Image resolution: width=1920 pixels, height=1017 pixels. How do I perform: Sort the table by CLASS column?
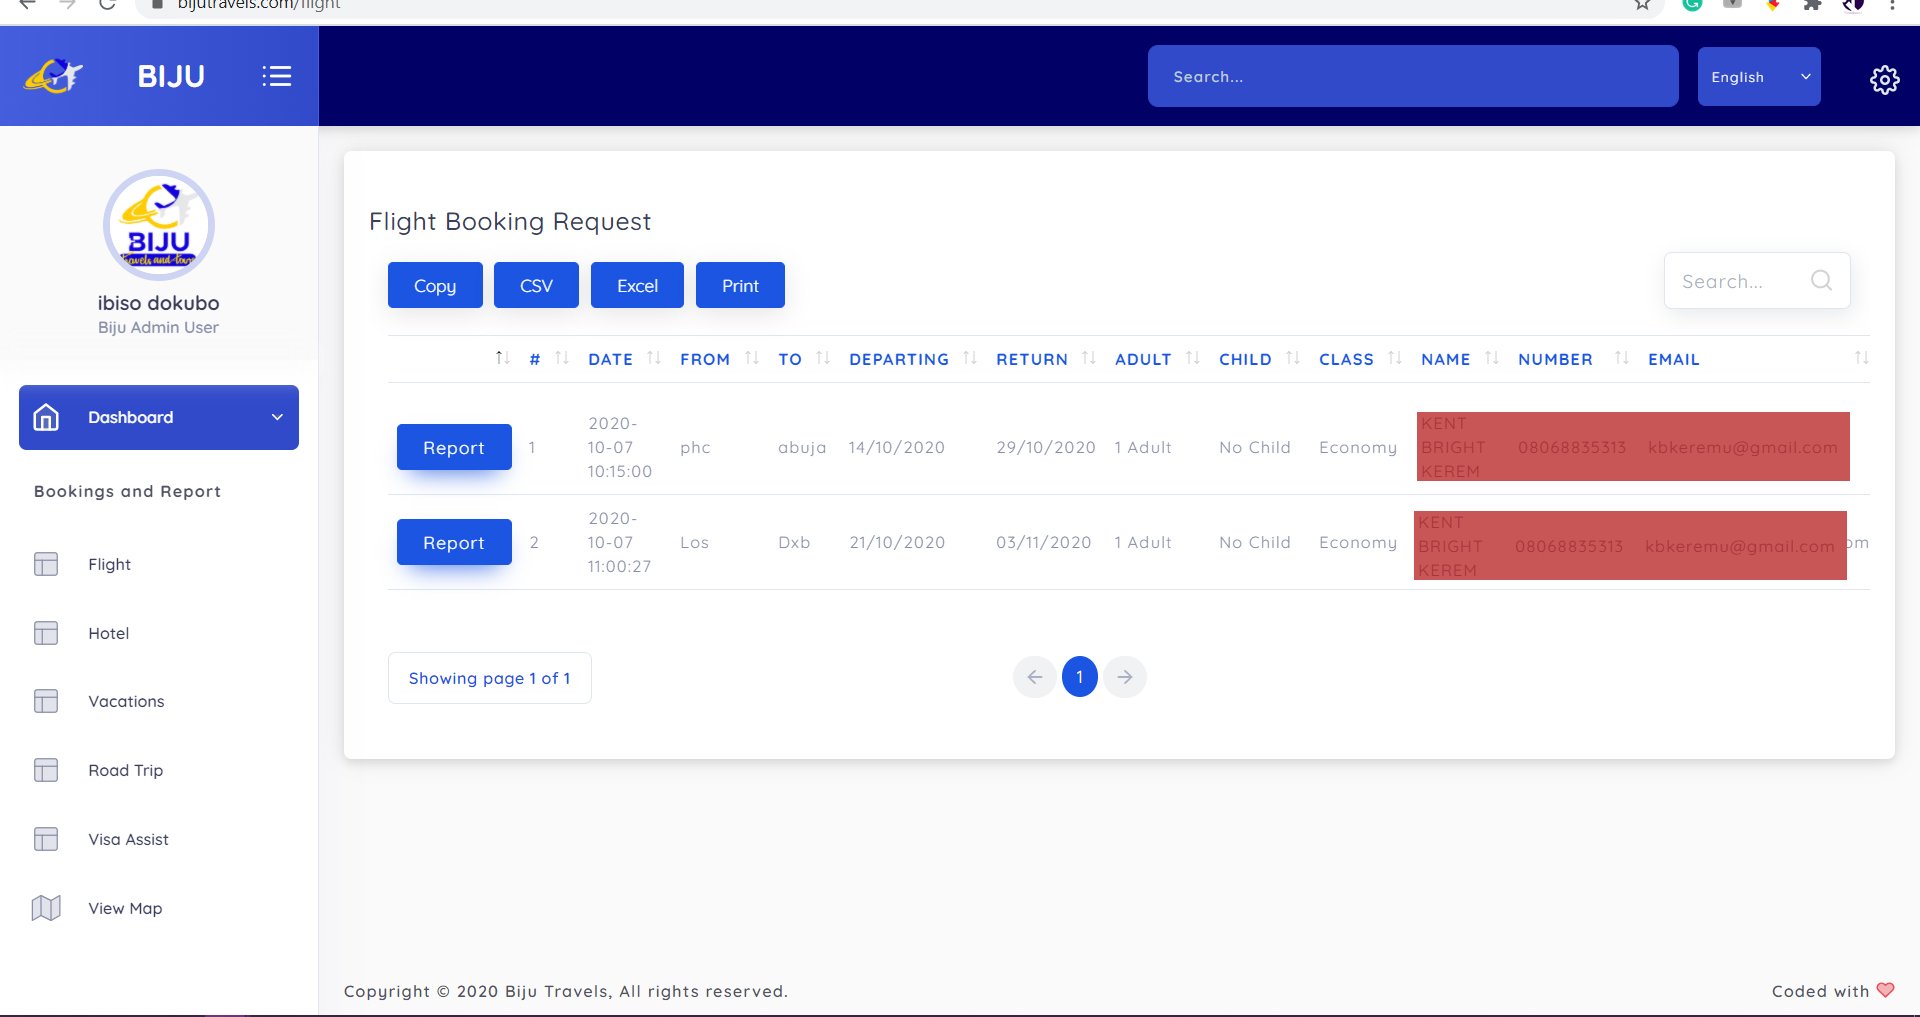pos(1346,359)
